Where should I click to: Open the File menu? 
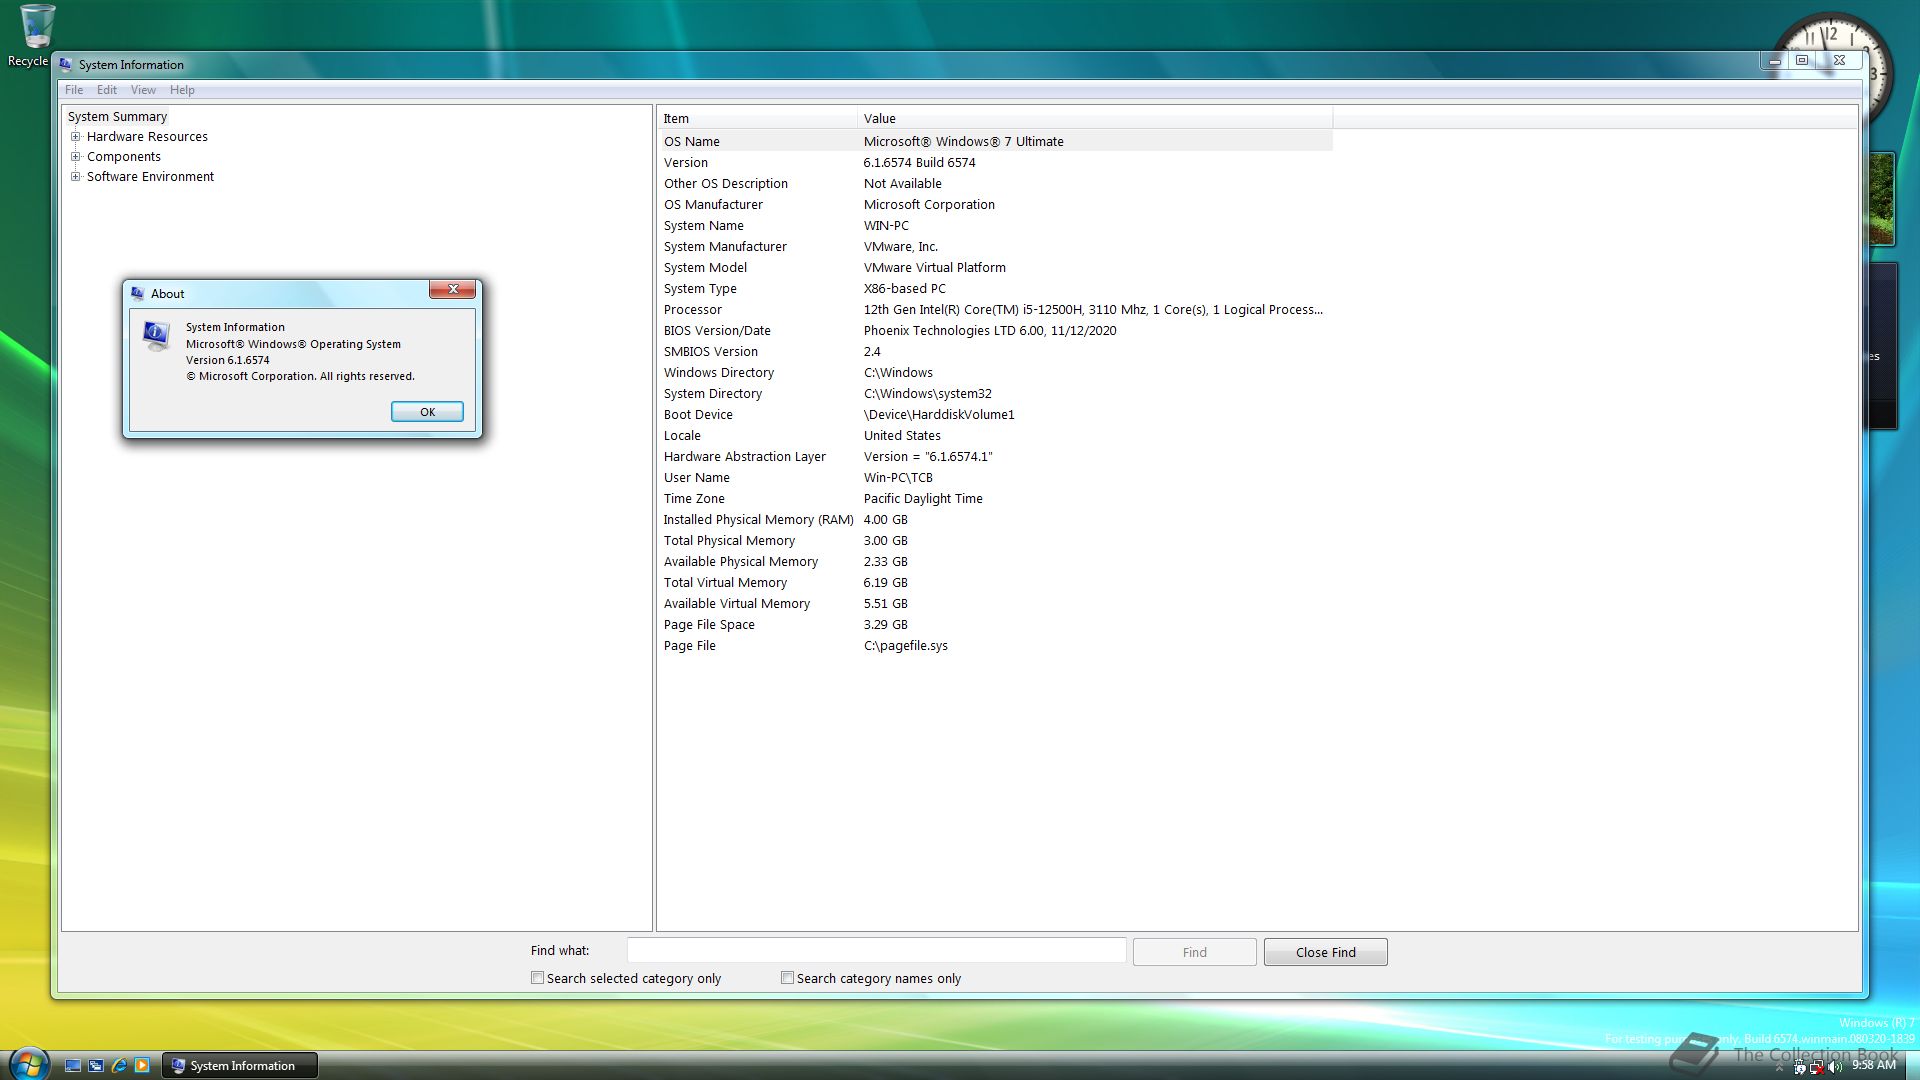point(74,90)
